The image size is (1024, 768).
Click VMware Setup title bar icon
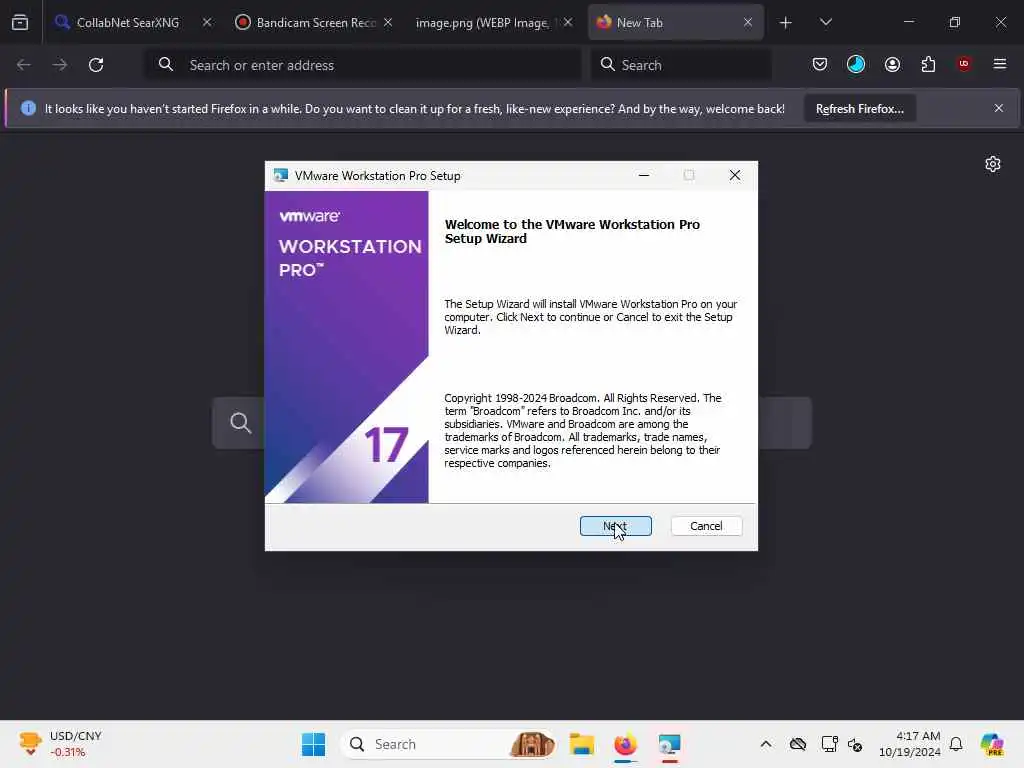tap(281, 175)
